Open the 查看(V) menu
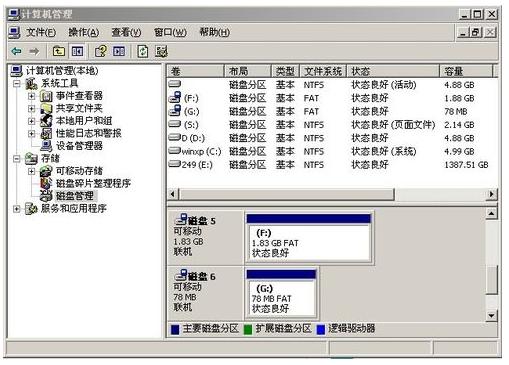 click(x=126, y=32)
